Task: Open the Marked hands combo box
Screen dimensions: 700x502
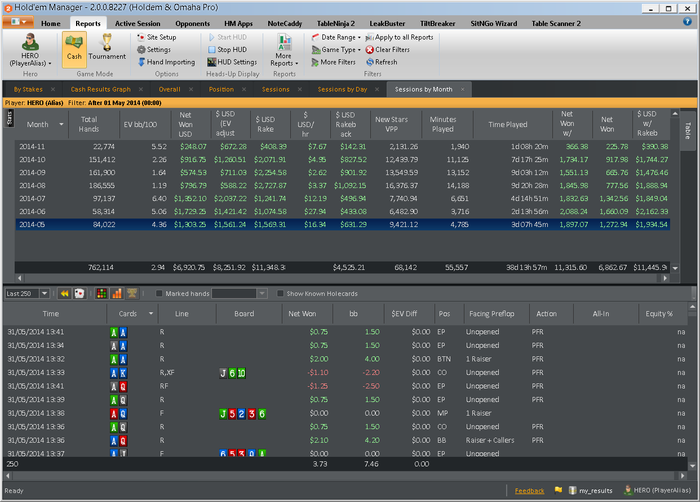Action: (239, 293)
